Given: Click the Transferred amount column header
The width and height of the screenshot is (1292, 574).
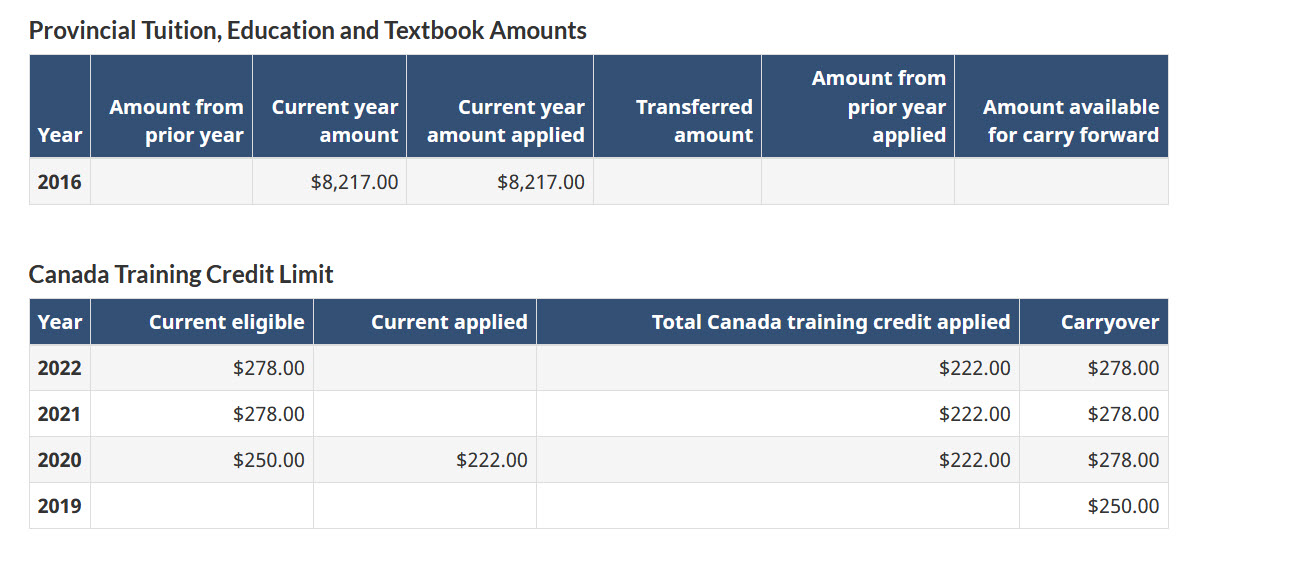Looking at the screenshot, I should point(677,107).
